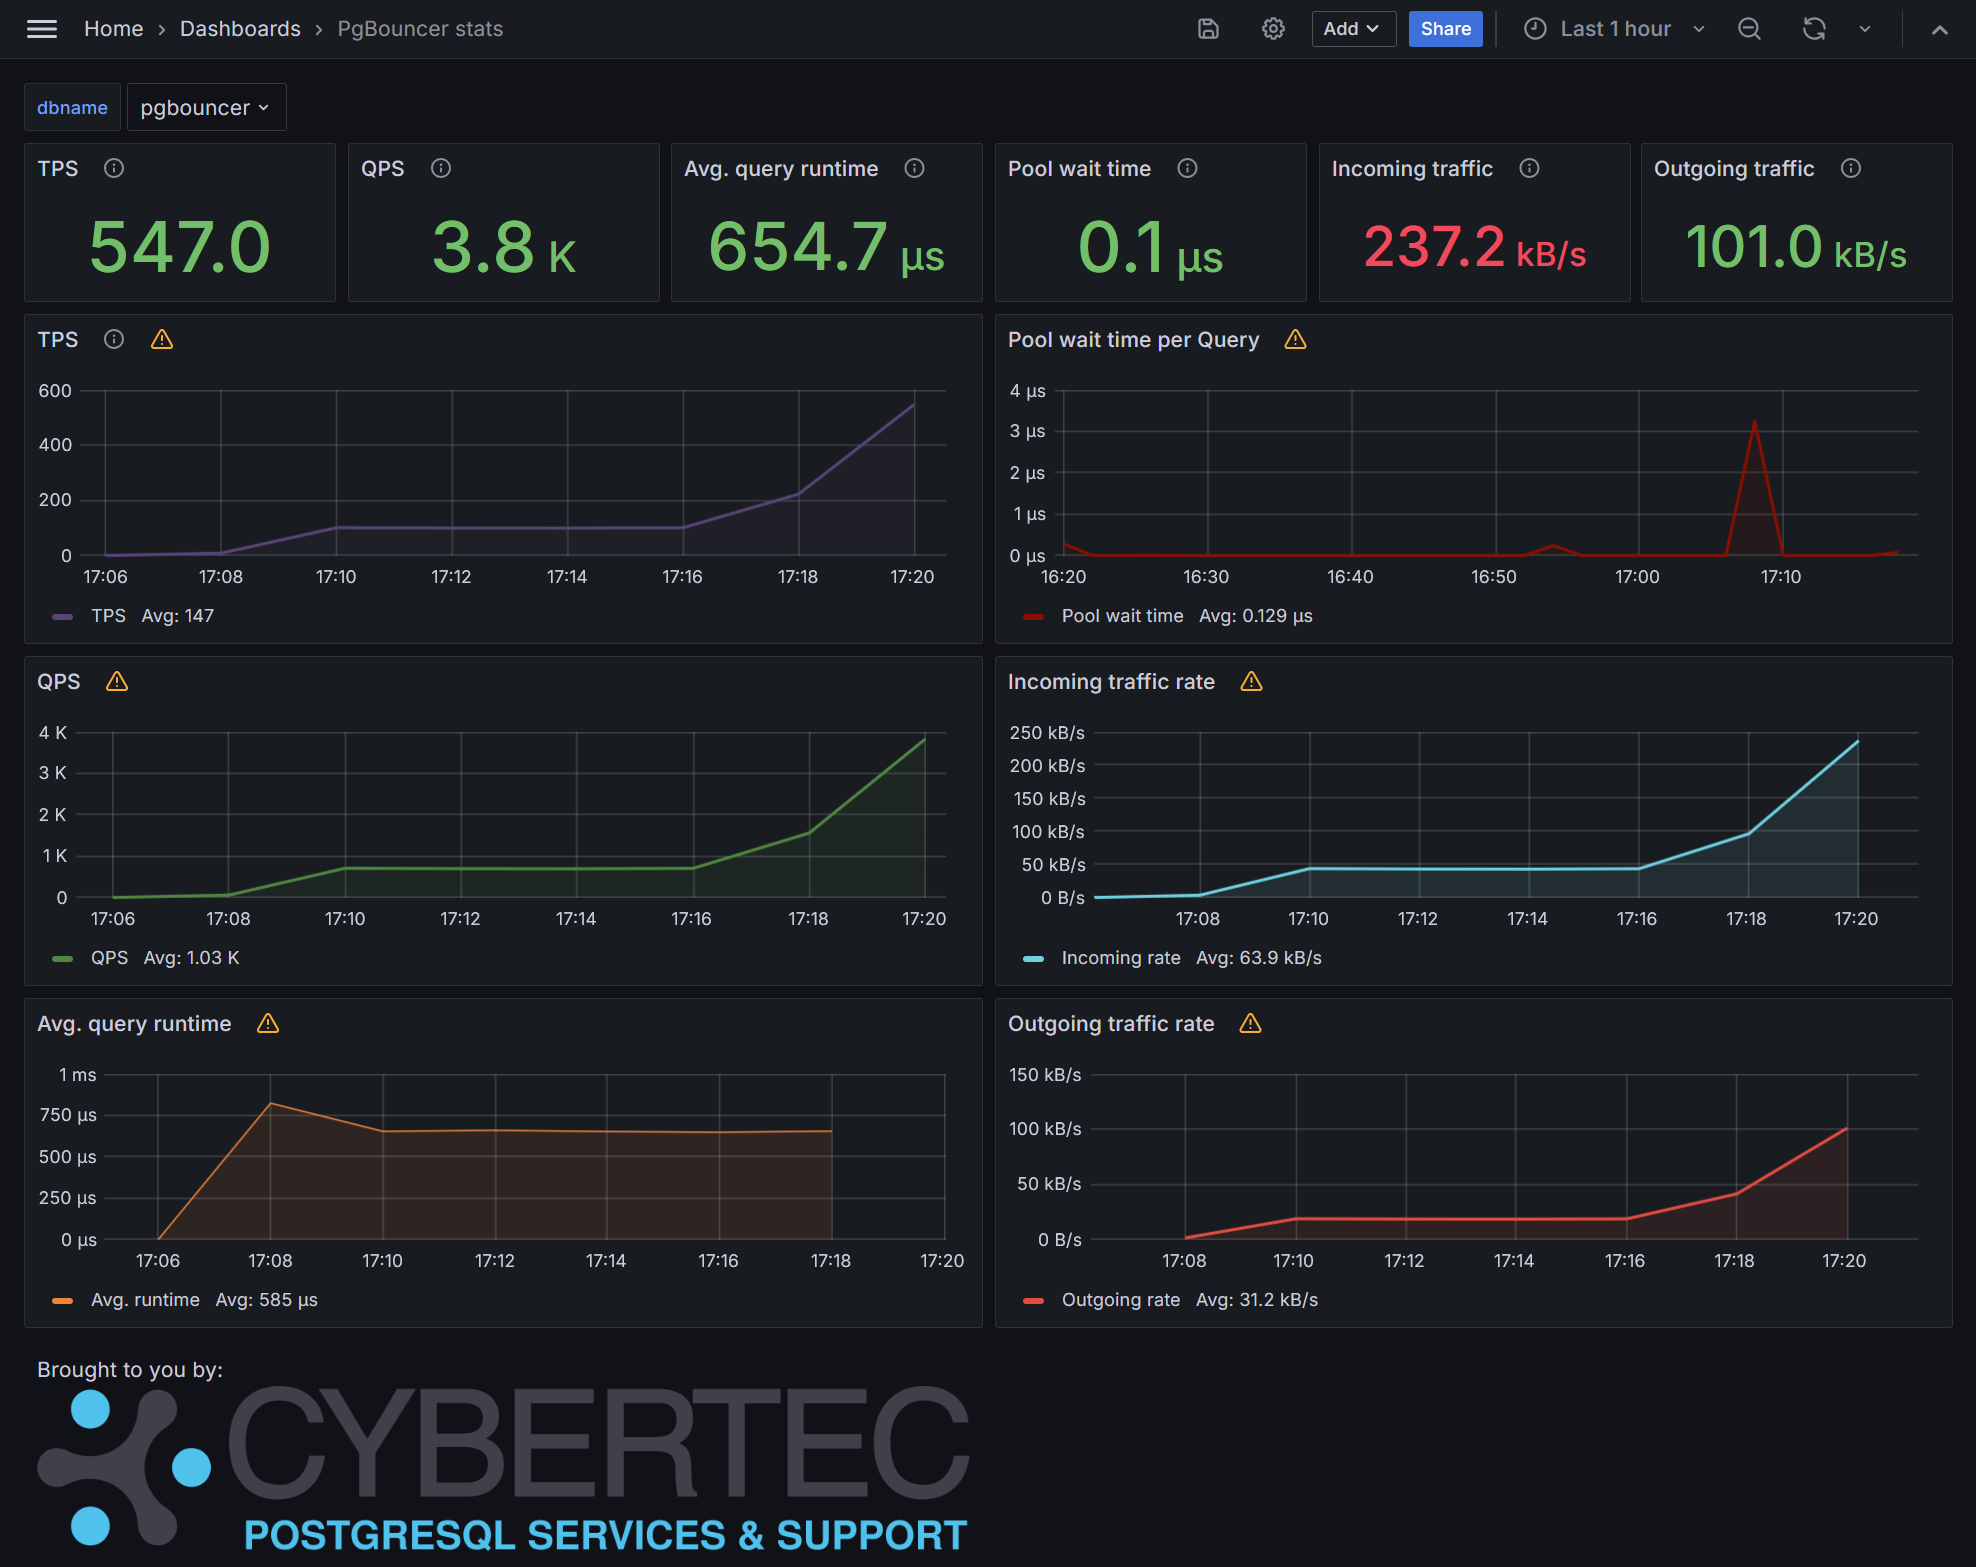Image resolution: width=1976 pixels, height=1567 pixels.
Task: Click the zoom out time range icon
Action: tap(1749, 29)
